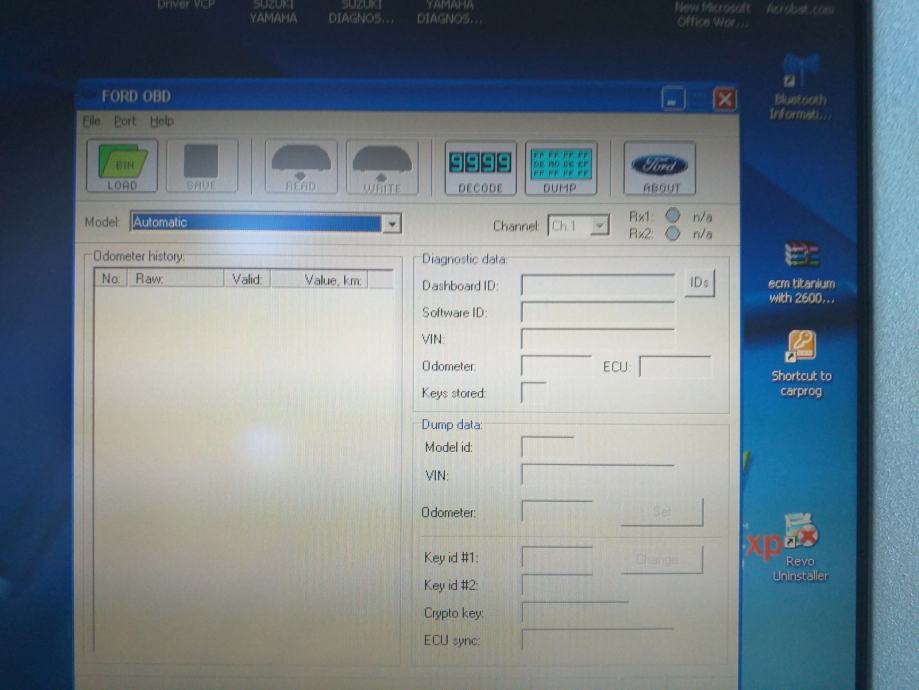The width and height of the screenshot is (919, 690).
Task: Click the DECODE 9999 toolbar icon
Action: coord(480,169)
